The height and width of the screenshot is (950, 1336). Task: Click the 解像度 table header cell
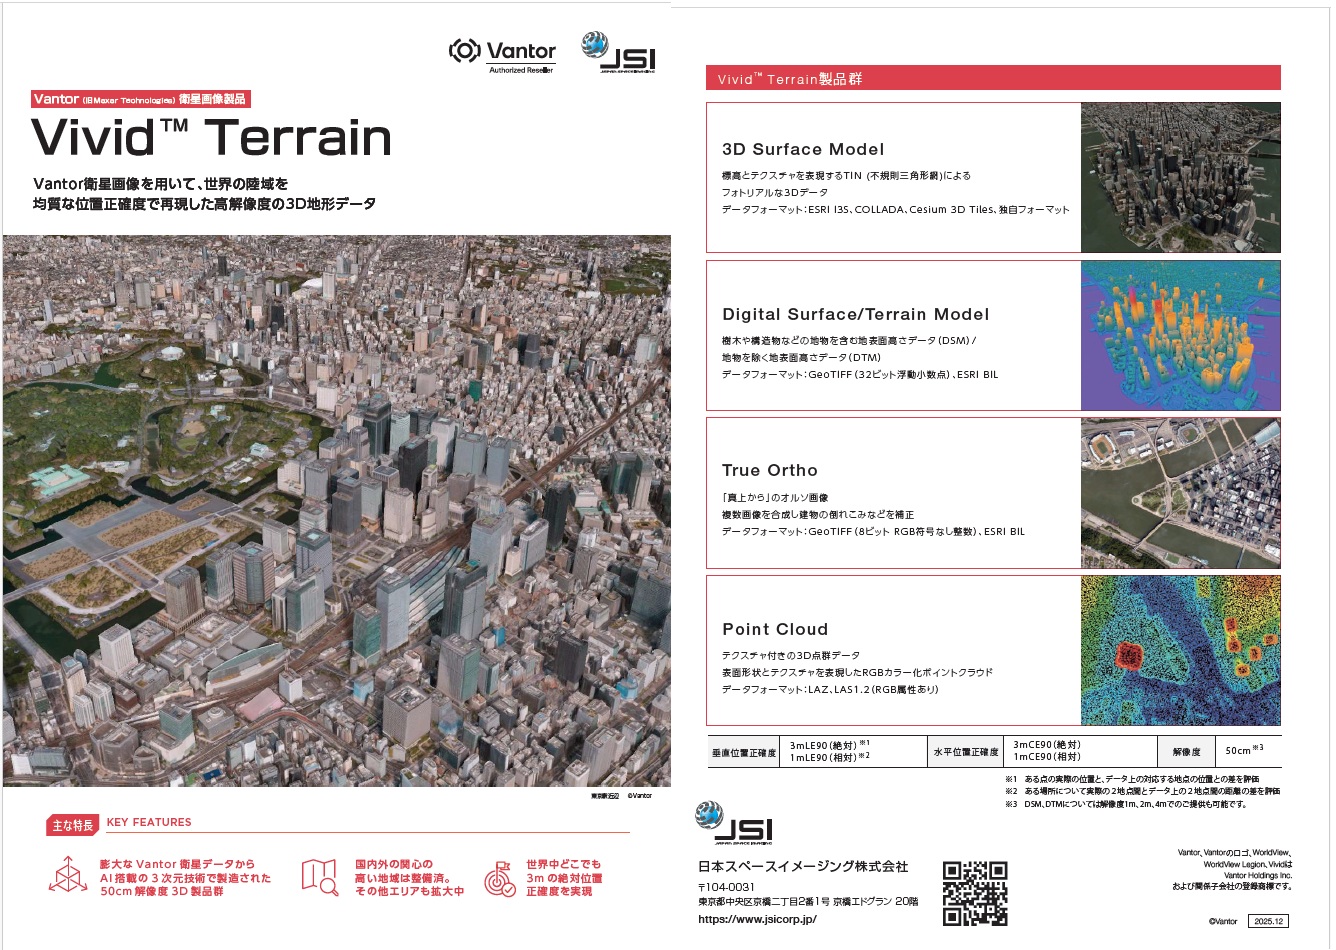point(1187,751)
